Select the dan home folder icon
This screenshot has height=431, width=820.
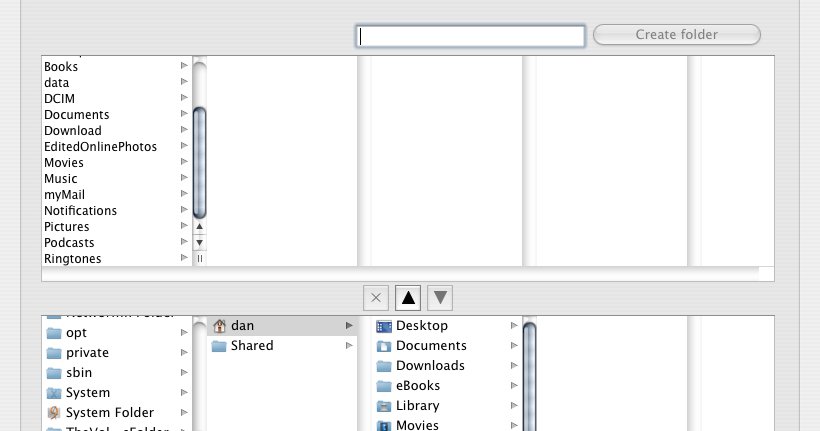(x=219, y=326)
